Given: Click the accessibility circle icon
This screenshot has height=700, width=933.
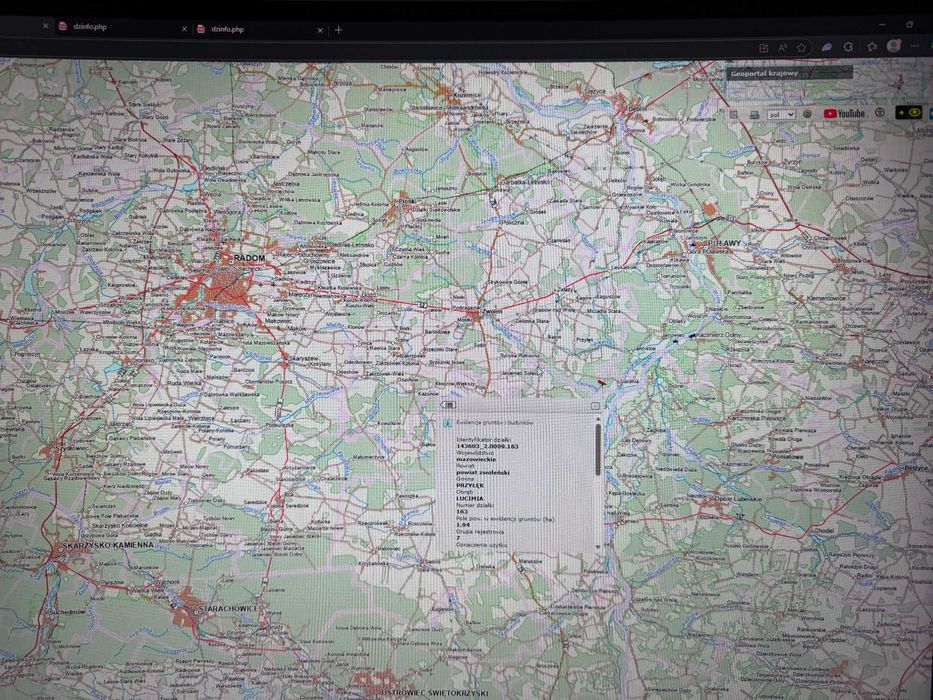Looking at the screenshot, I should [879, 112].
